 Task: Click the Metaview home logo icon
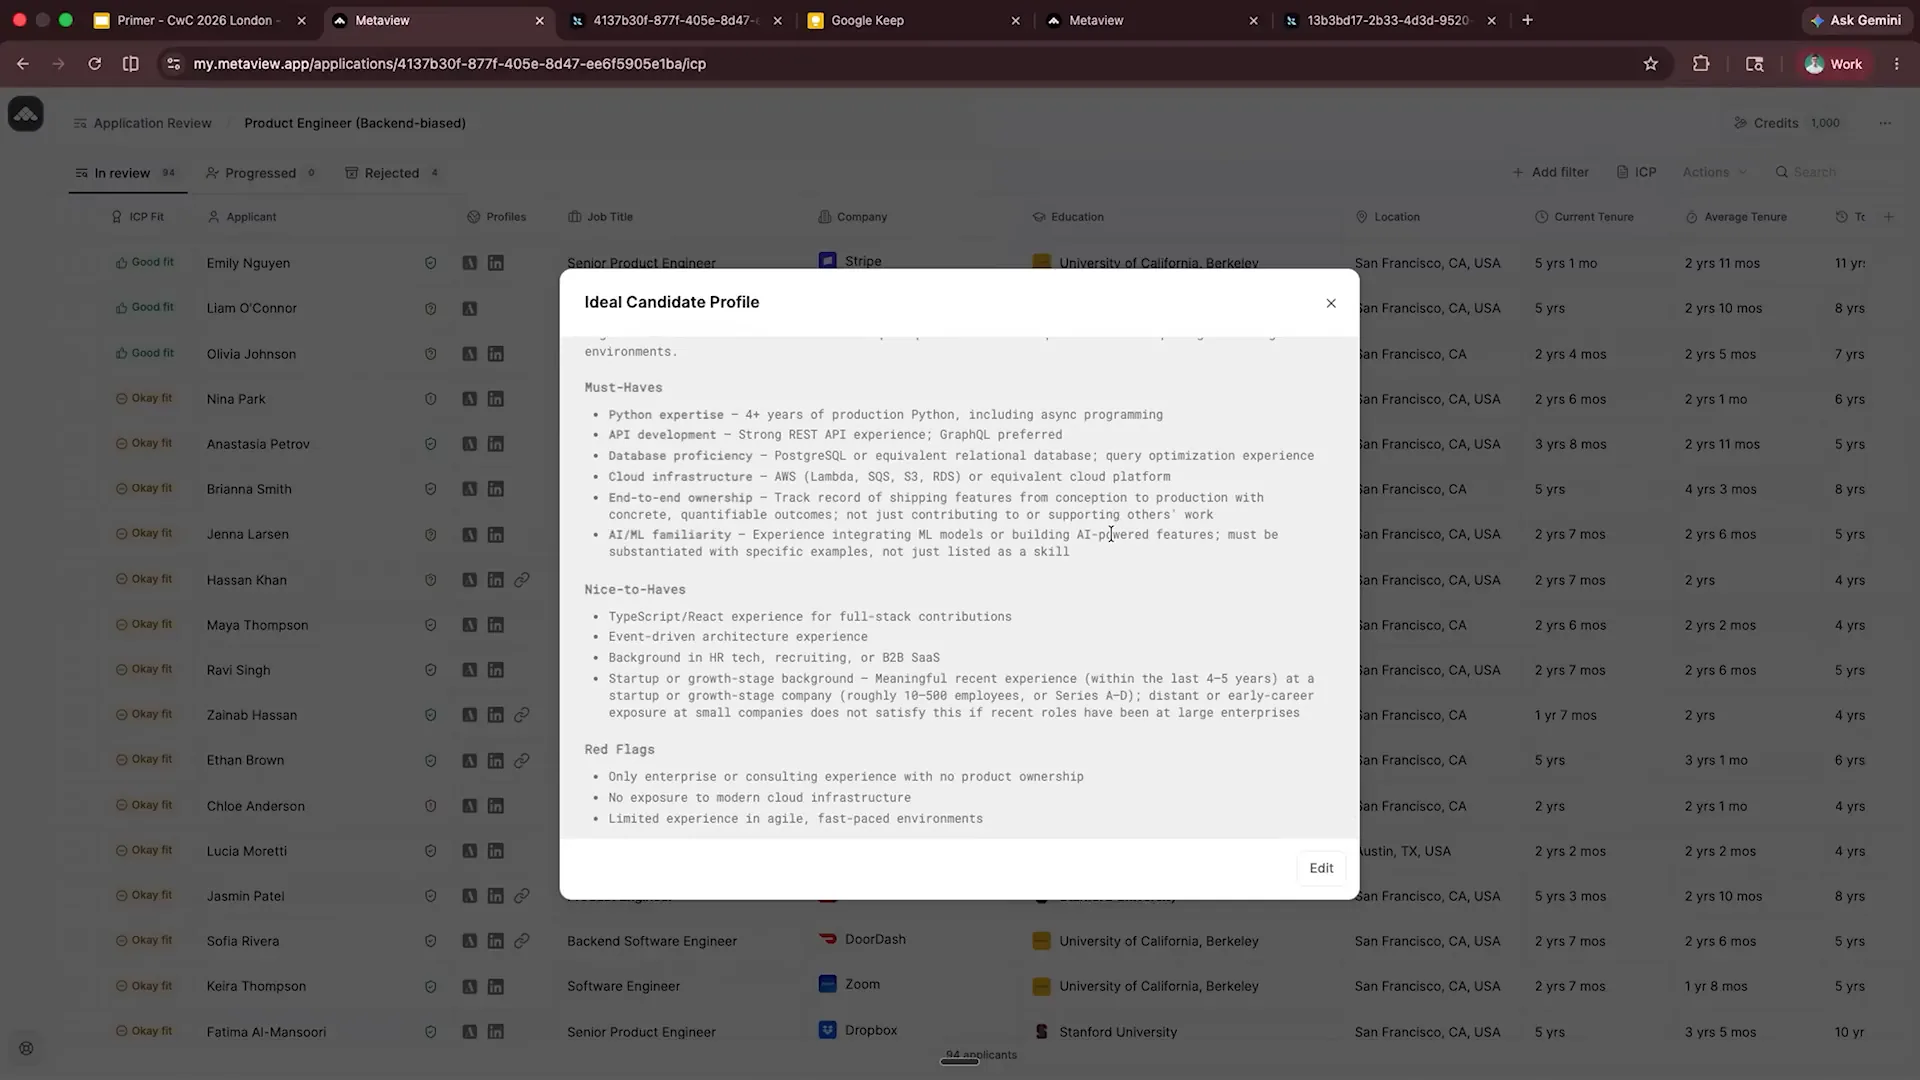(26, 115)
